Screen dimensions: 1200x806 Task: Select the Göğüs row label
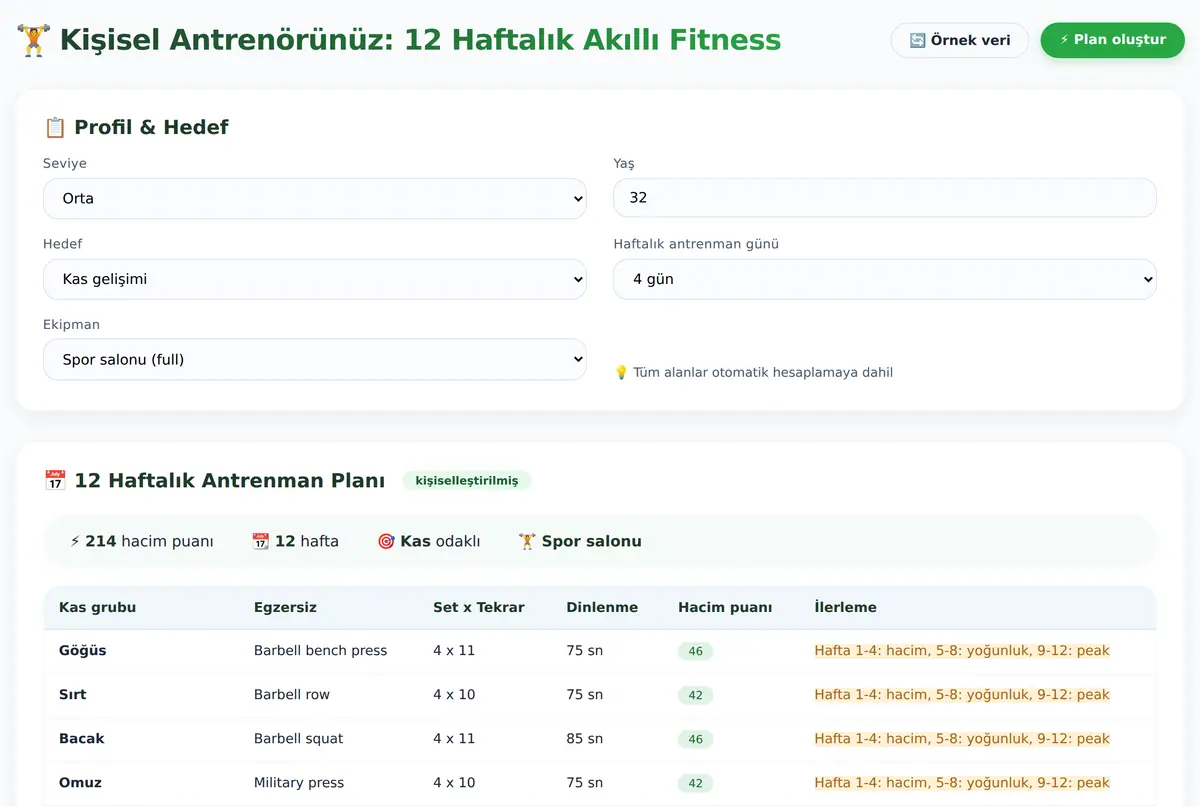click(x=82, y=650)
